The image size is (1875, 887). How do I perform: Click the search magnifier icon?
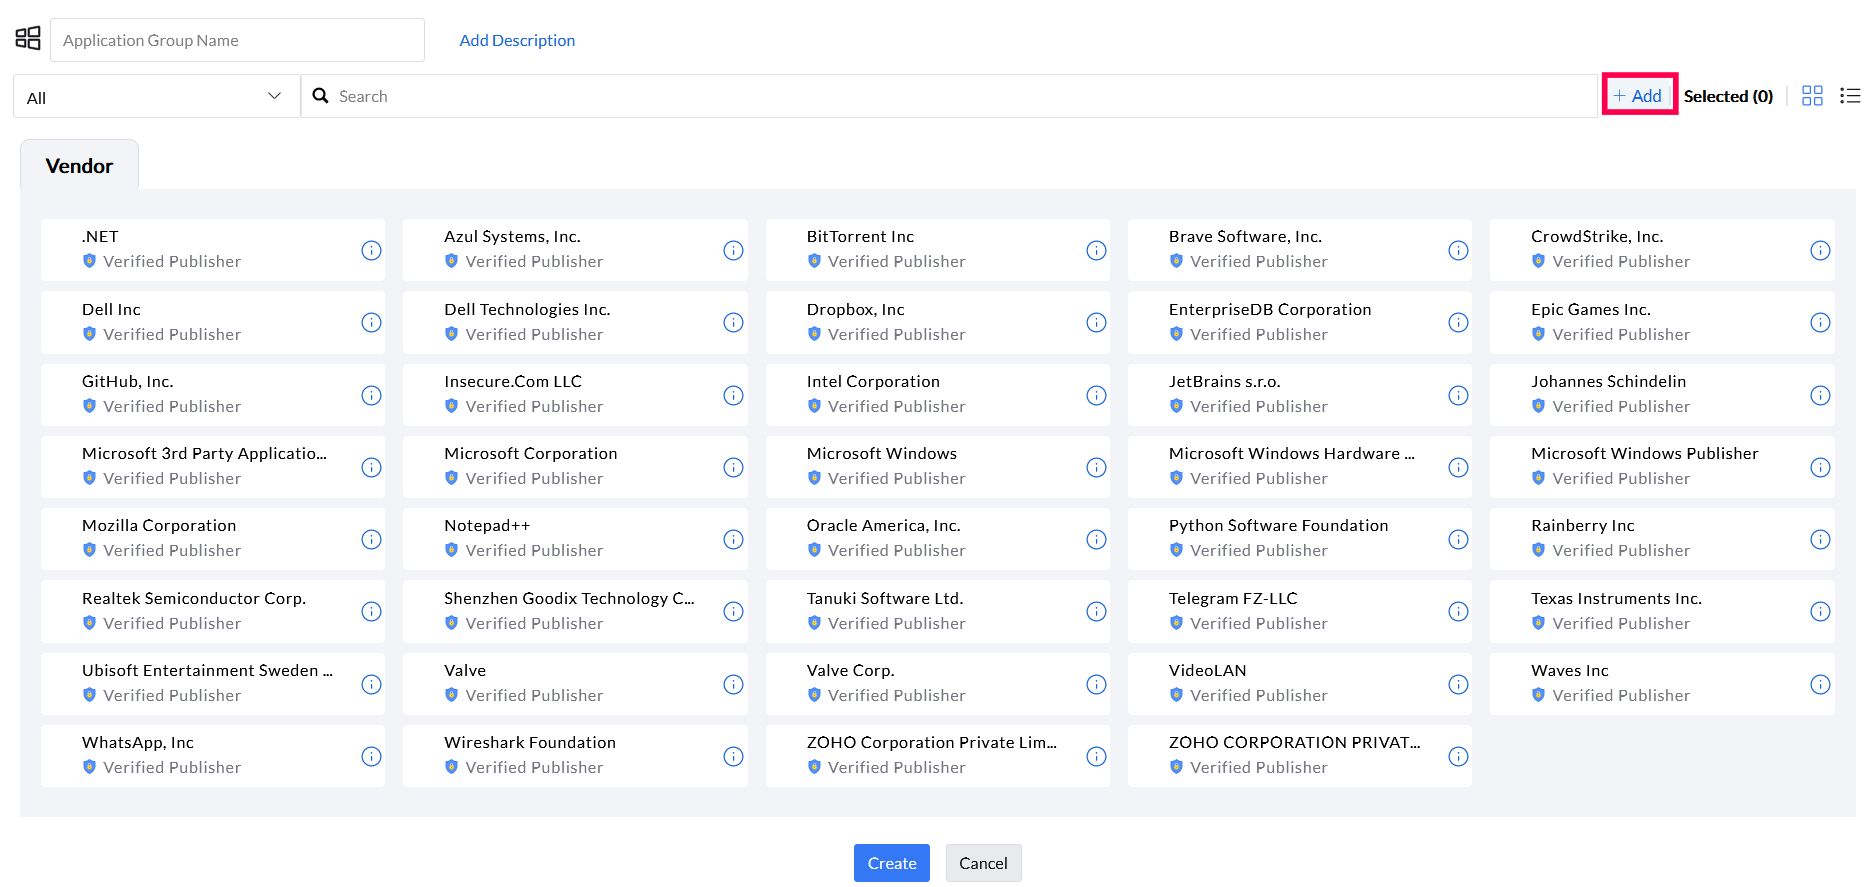point(320,96)
